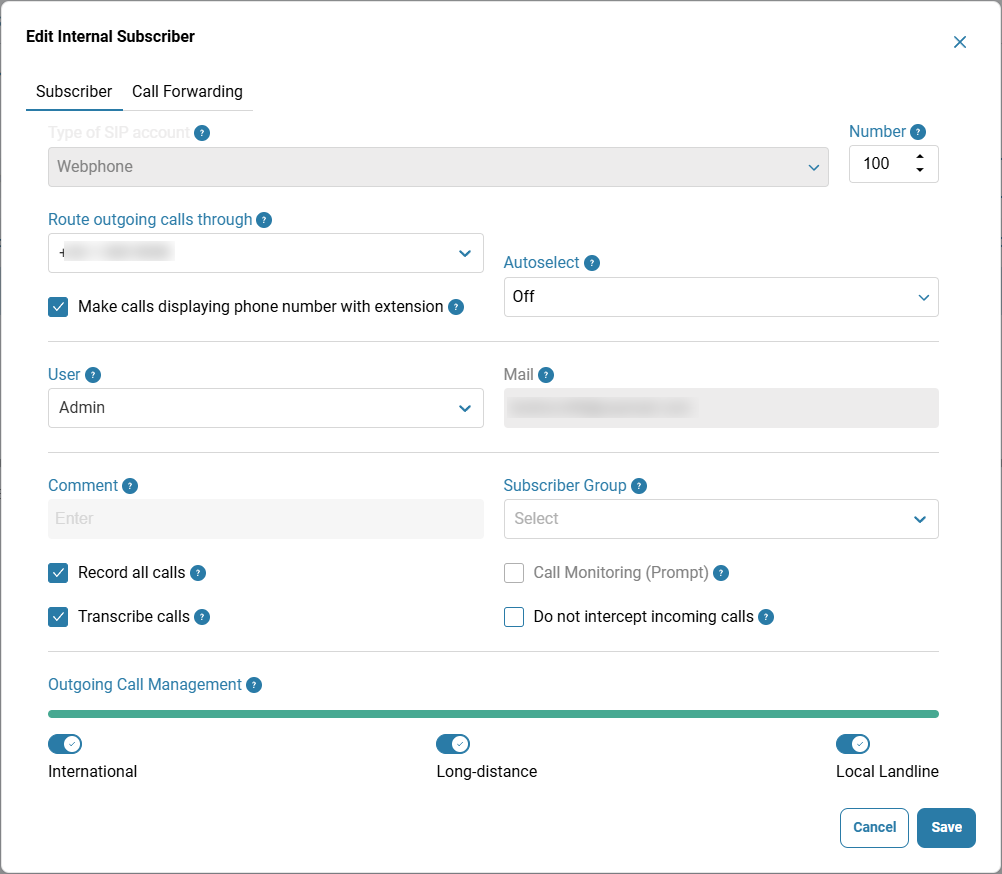Open the Type of SIP account Webphone dropdown
1002x874 pixels.
point(438,167)
